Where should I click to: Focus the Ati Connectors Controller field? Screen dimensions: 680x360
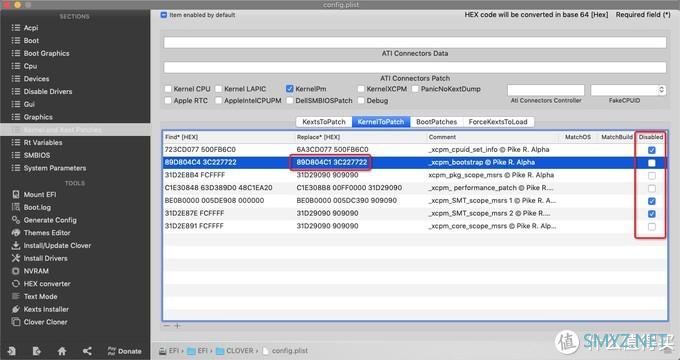click(x=546, y=90)
